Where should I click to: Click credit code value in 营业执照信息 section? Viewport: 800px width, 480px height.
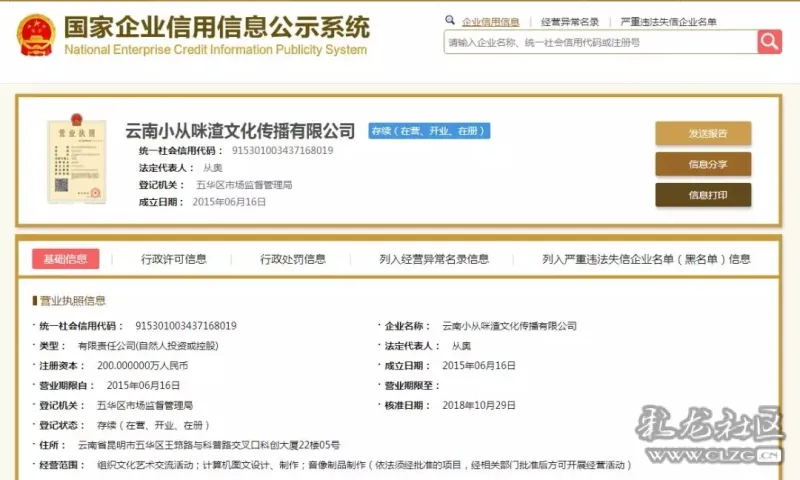pyautogui.click(x=186, y=326)
